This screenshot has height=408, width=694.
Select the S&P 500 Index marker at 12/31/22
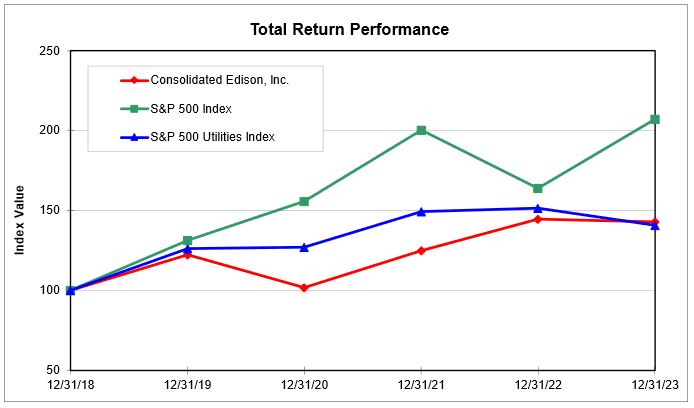coord(538,188)
